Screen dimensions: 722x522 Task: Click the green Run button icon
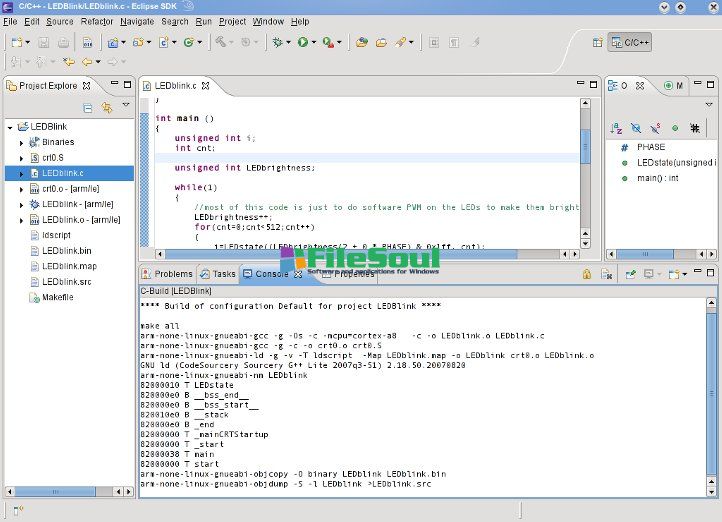[x=302, y=42]
